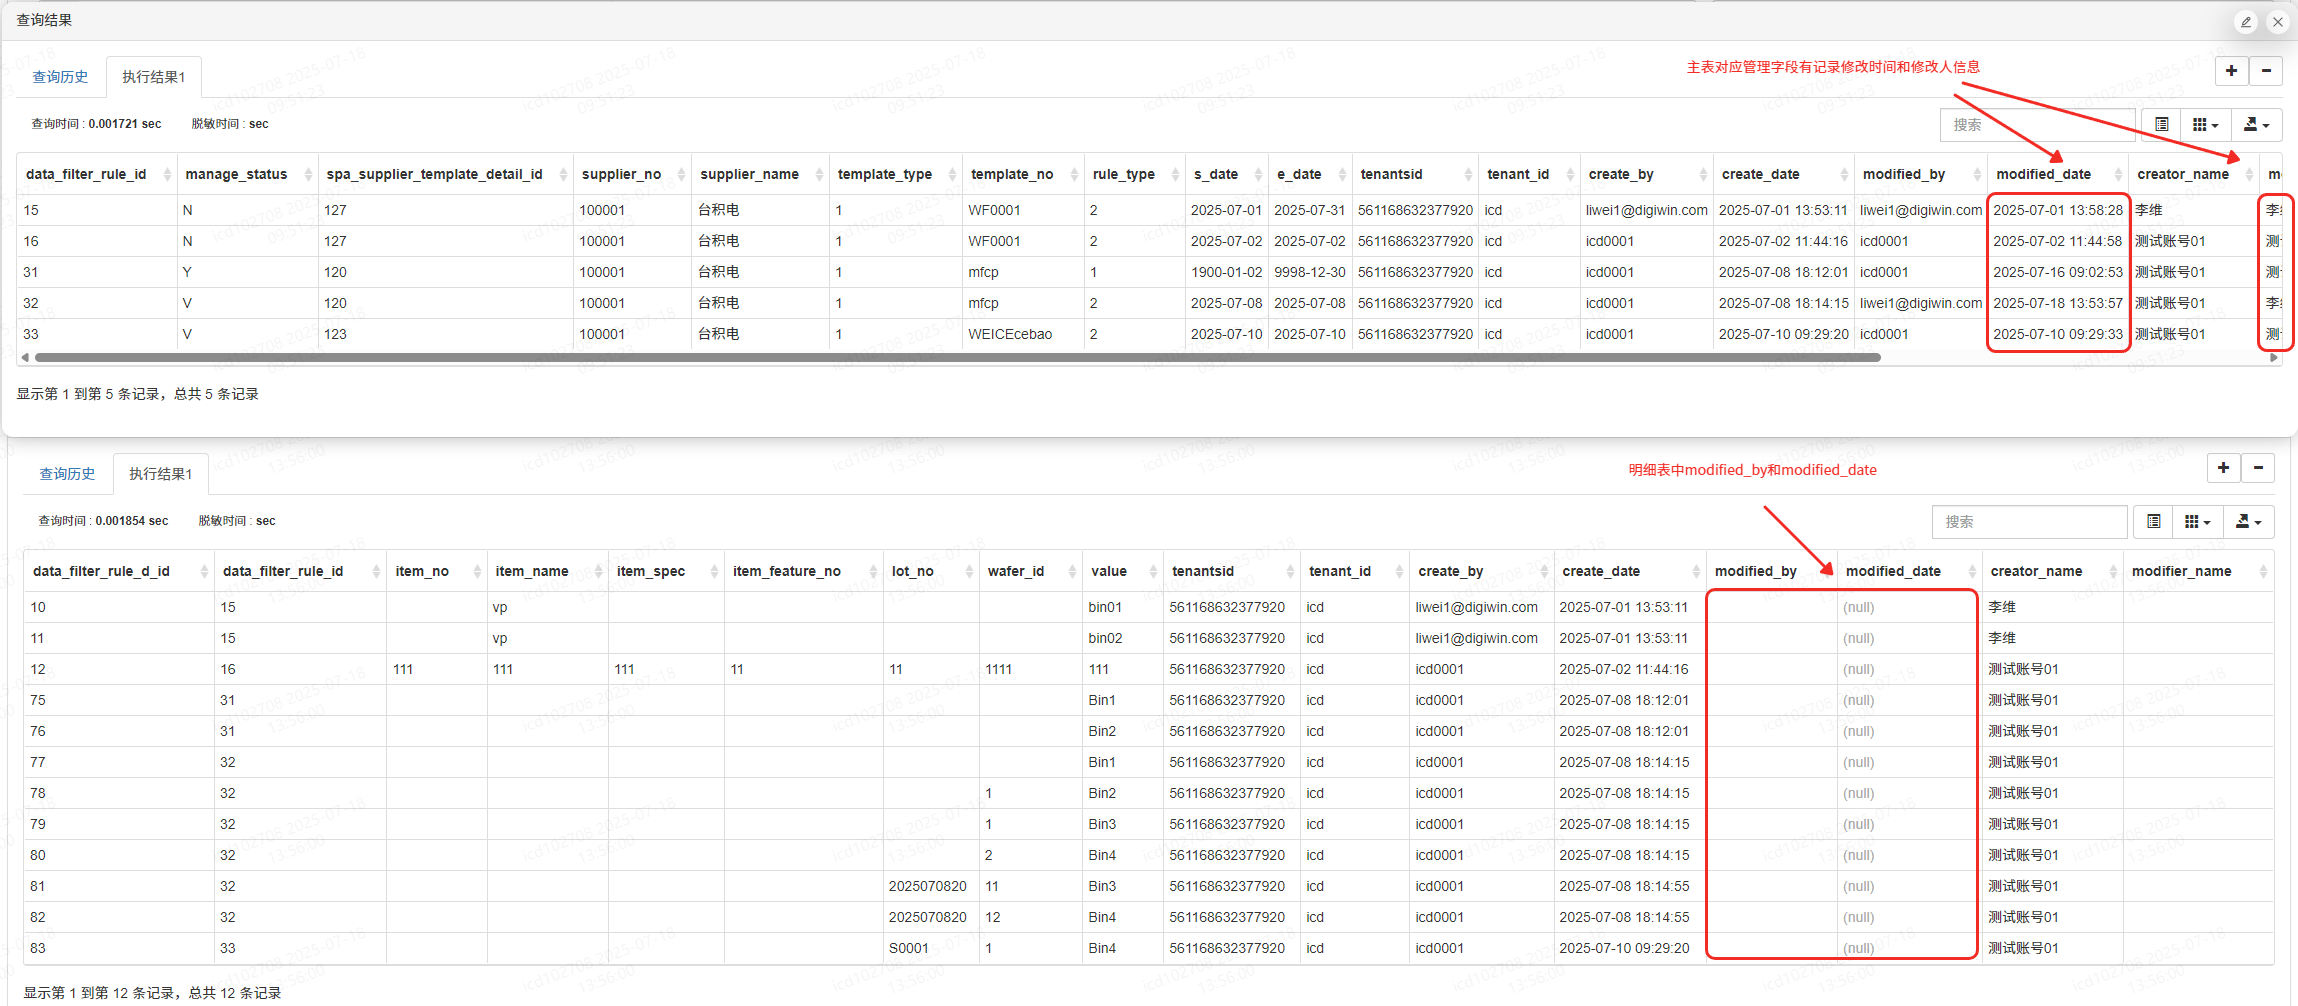
Task: Open columns dropdown in upper results toolbar
Action: (x=2205, y=125)
